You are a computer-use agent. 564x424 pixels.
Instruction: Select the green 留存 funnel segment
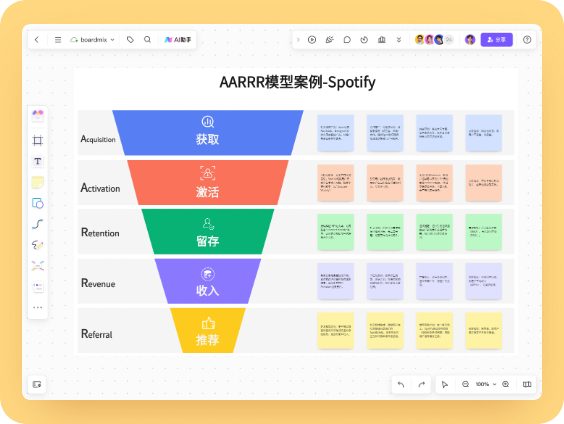tap(208, 232)
